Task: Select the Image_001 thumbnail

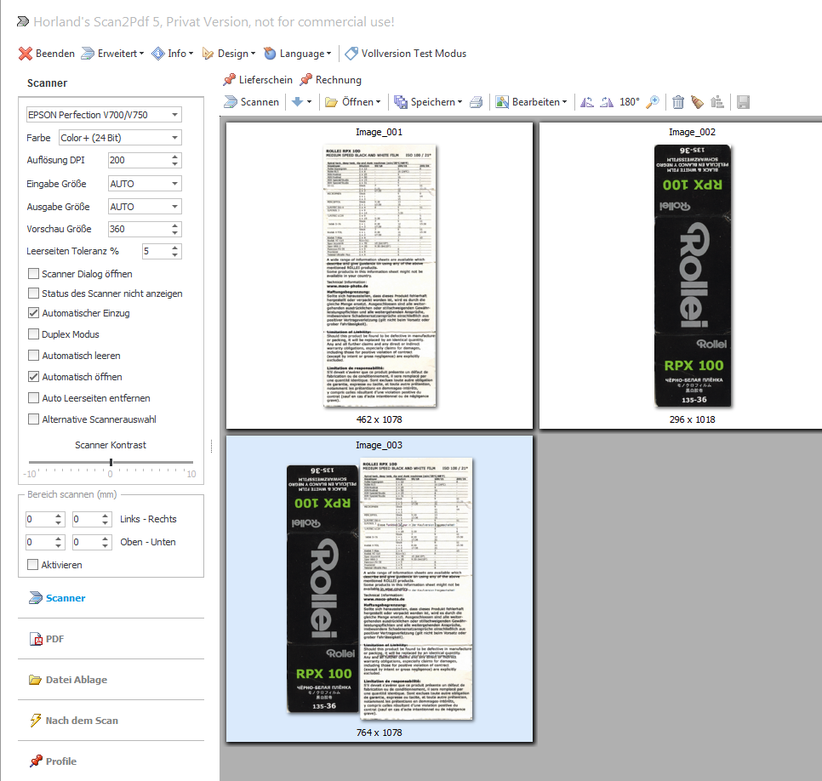Action: click(x=379, y=276)
